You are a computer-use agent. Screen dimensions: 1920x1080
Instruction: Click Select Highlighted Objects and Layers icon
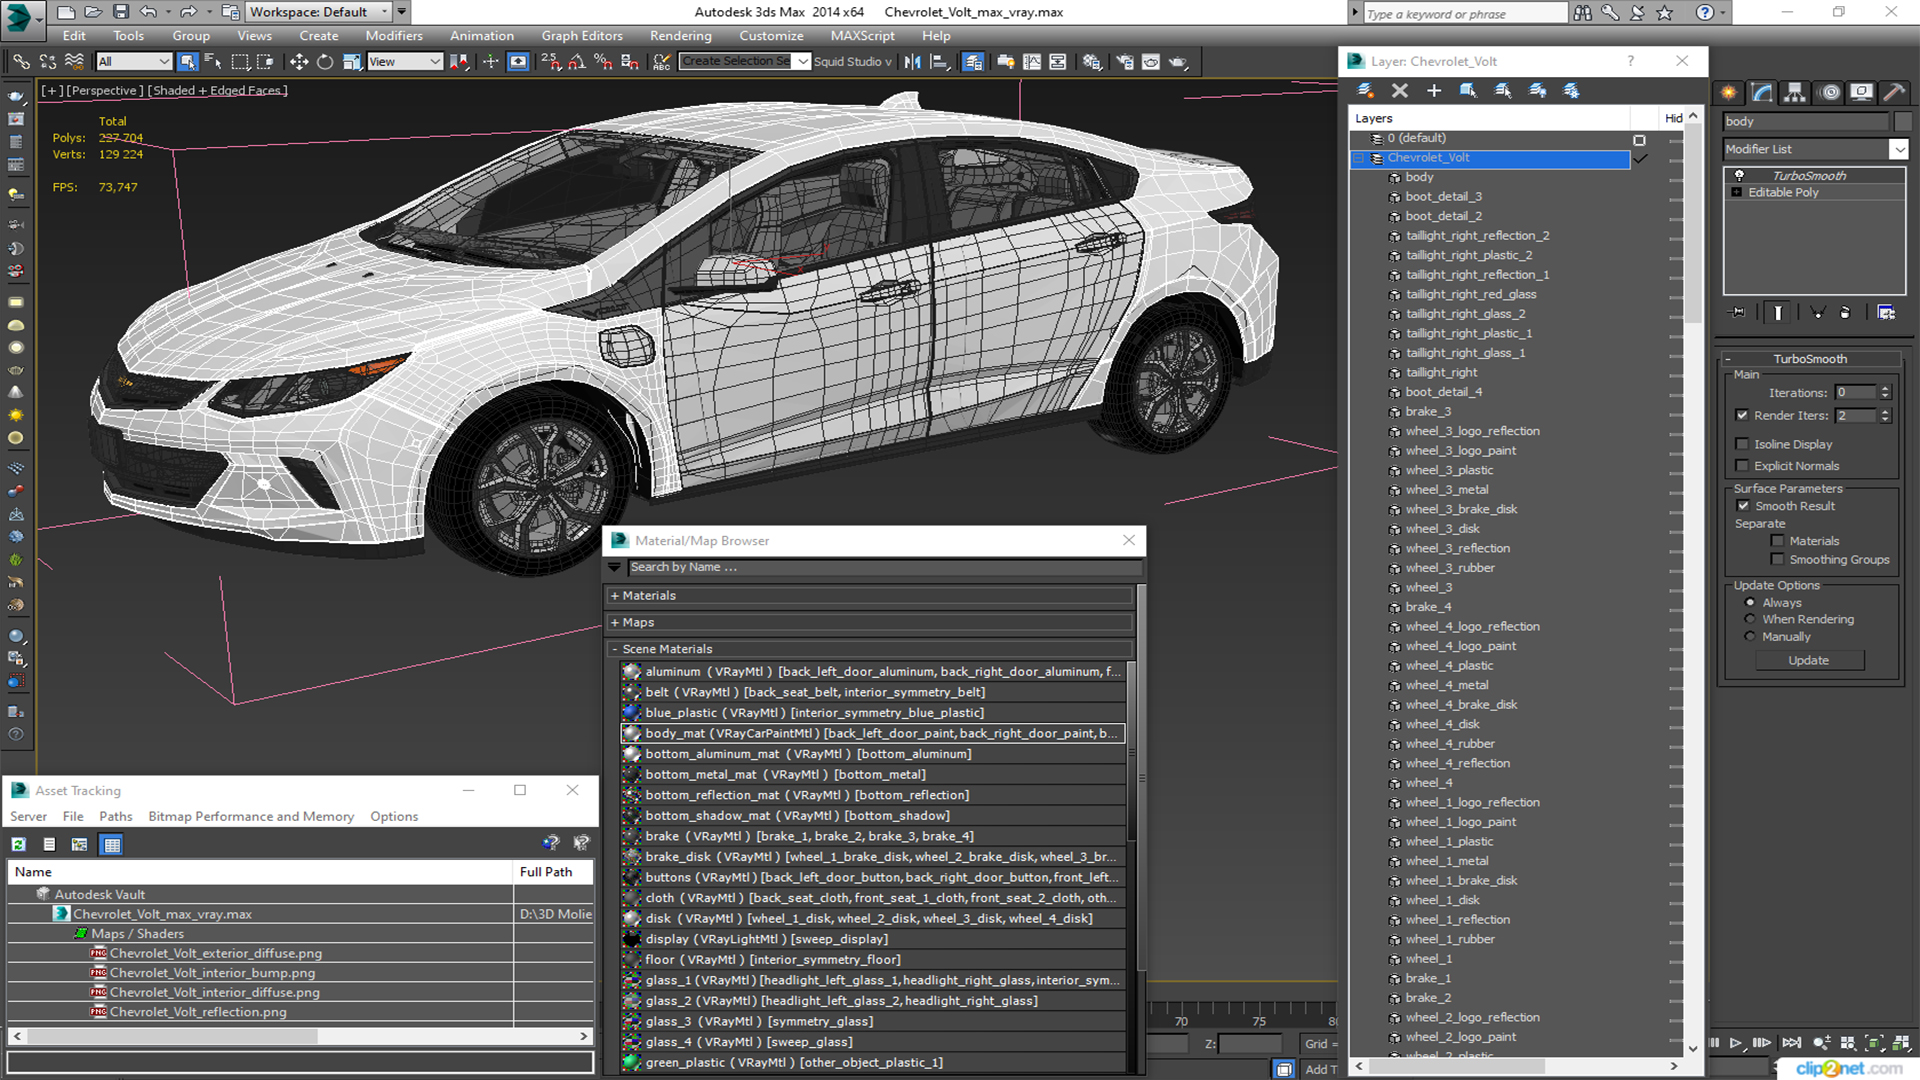[x=1468, y=91]
